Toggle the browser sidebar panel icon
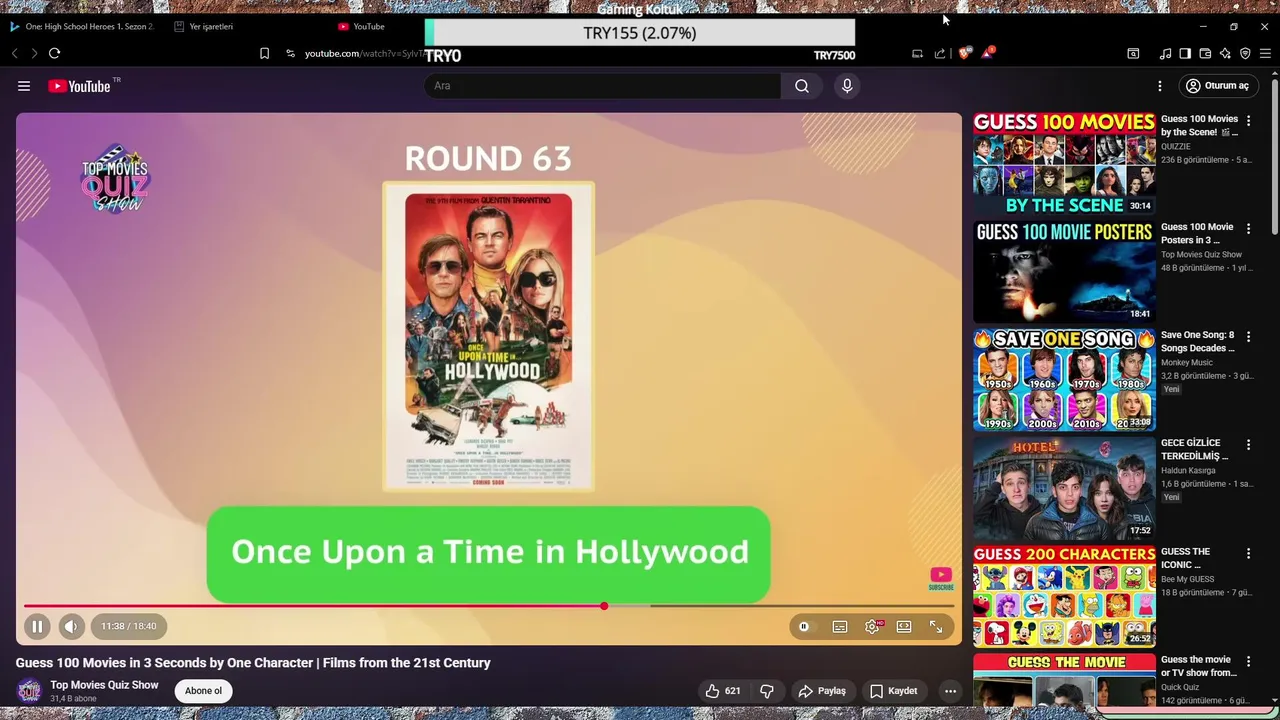Screen dimensions: 1280x720 tap(1185, 53)
